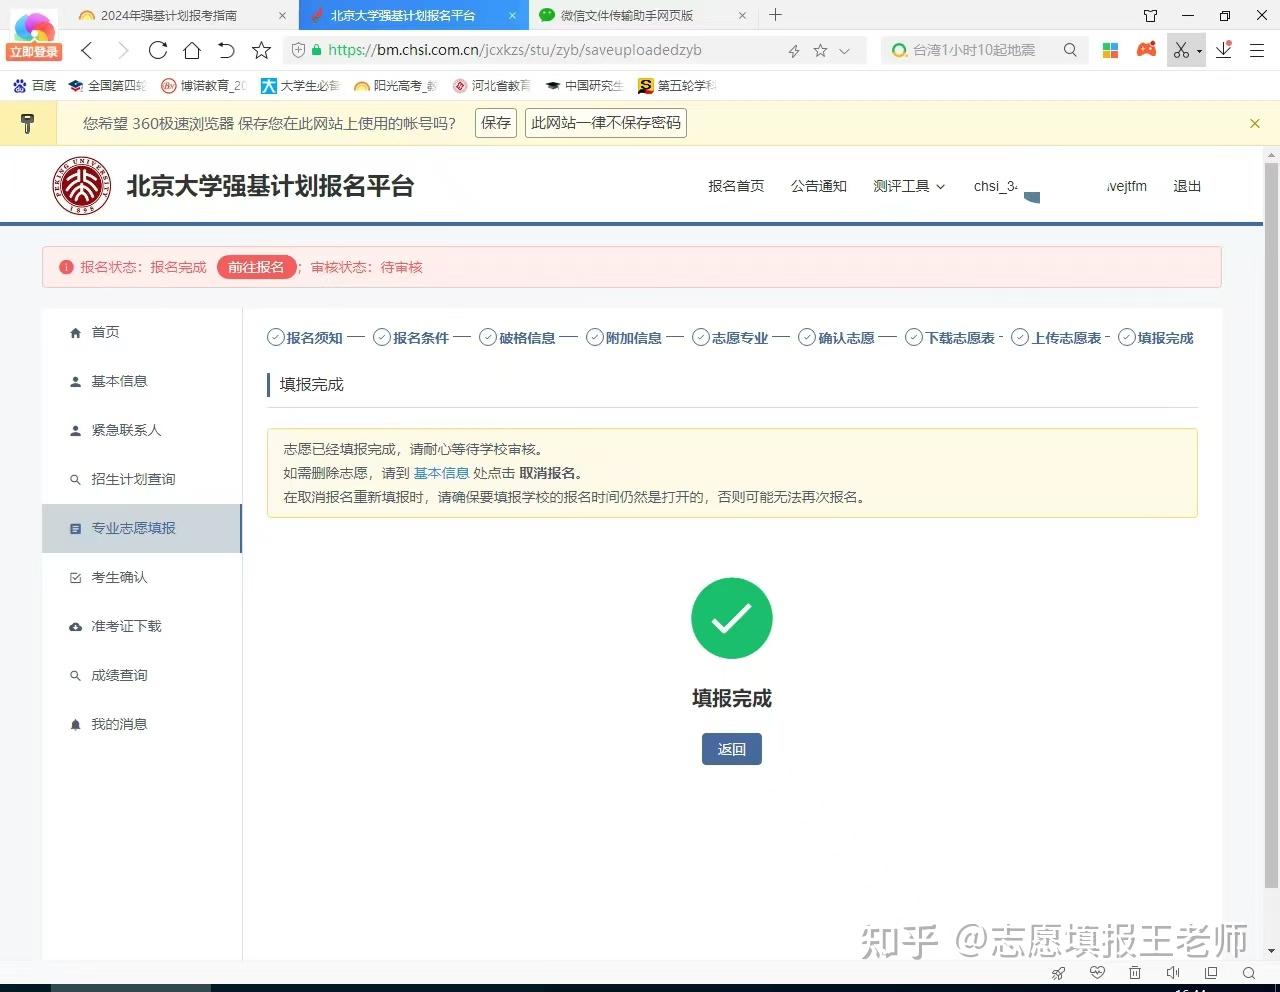Screen dimensions: 1280x992
Task: Select 专业志愿填报 in the left sidebar
Action: click(x=142, y=528)
